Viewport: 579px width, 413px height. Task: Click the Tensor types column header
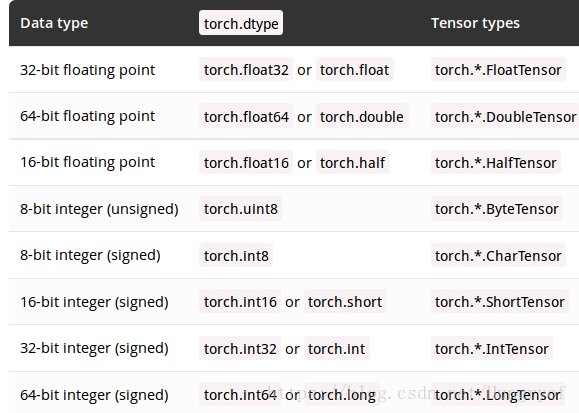(x=475, y=23)
